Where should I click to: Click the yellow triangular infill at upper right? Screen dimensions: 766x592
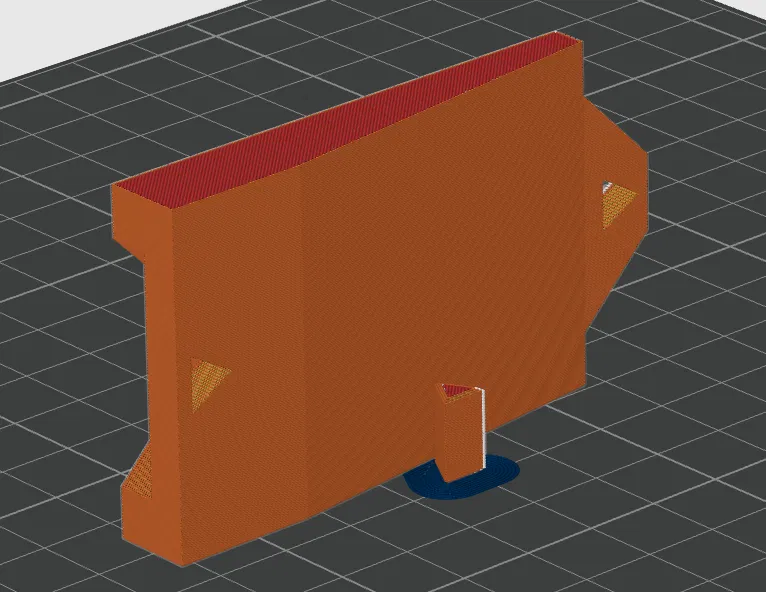[x=617, y=204]
